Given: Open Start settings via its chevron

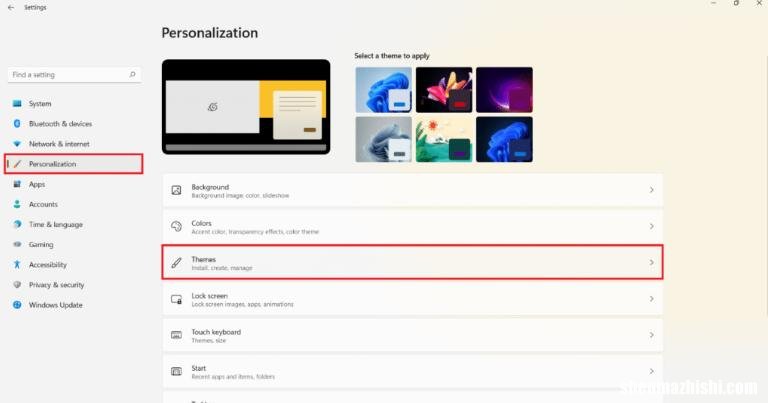Looking at the screenshot, I should click(x=651, y=371).
